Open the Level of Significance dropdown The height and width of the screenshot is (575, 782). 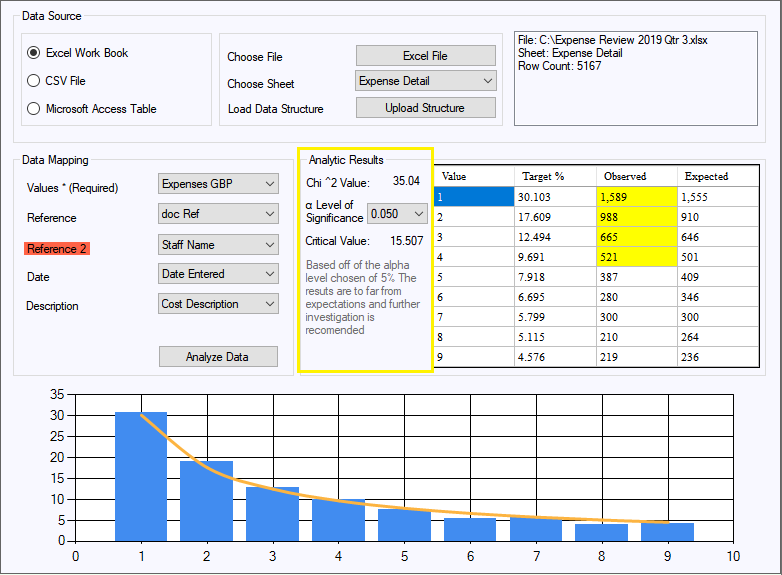[397, 213]
